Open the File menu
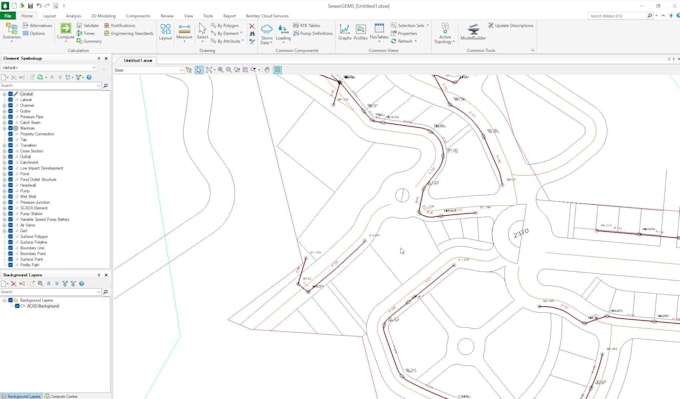 (8, 16)
